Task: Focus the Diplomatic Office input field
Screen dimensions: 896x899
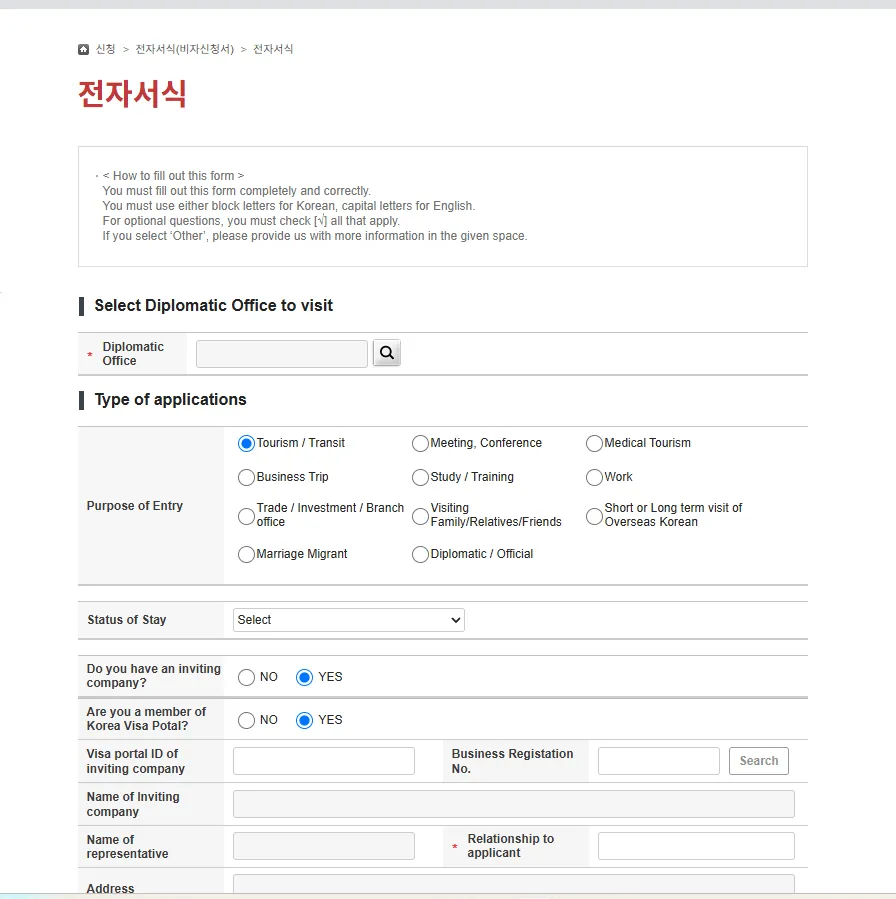Action: pos(281,354)
